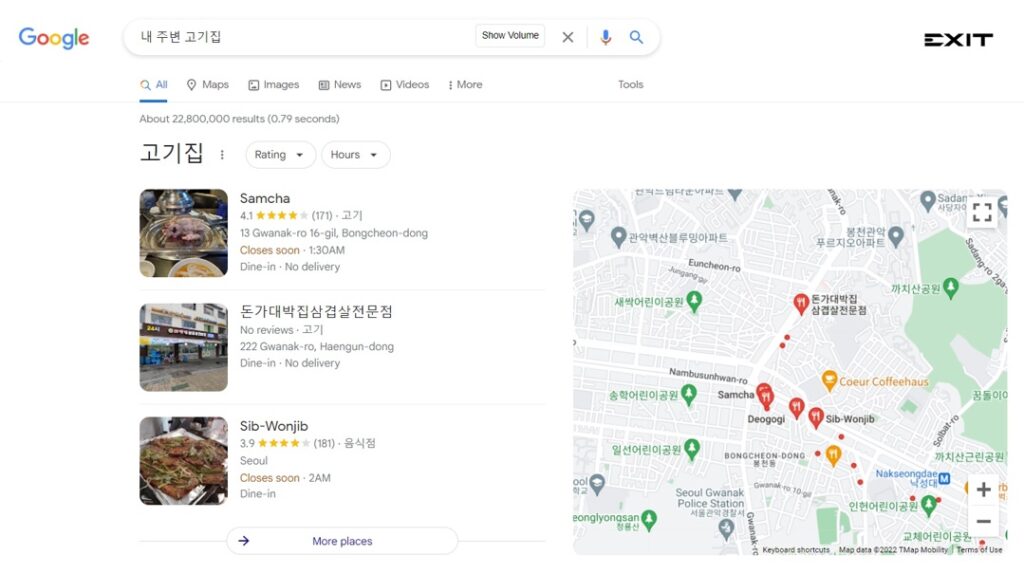The image size is (1024, 574).
Task: Click the 인헌어린이공원 park pin
Action: click(x=929, y=504)
